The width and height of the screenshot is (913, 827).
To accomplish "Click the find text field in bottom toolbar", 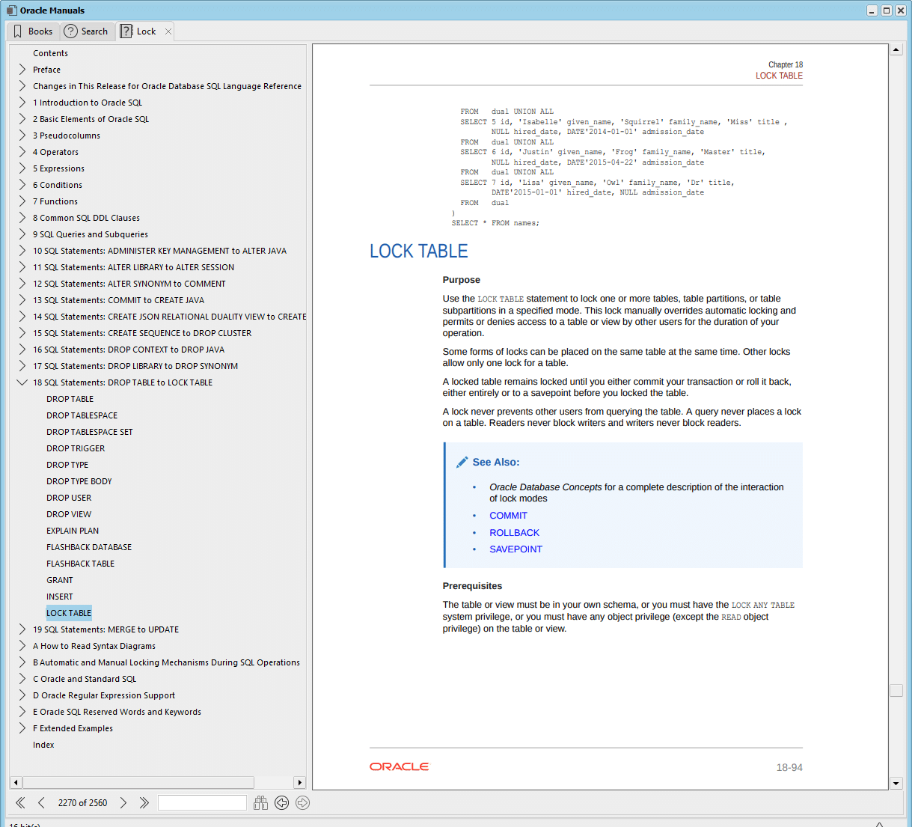I will coord(202,803).
